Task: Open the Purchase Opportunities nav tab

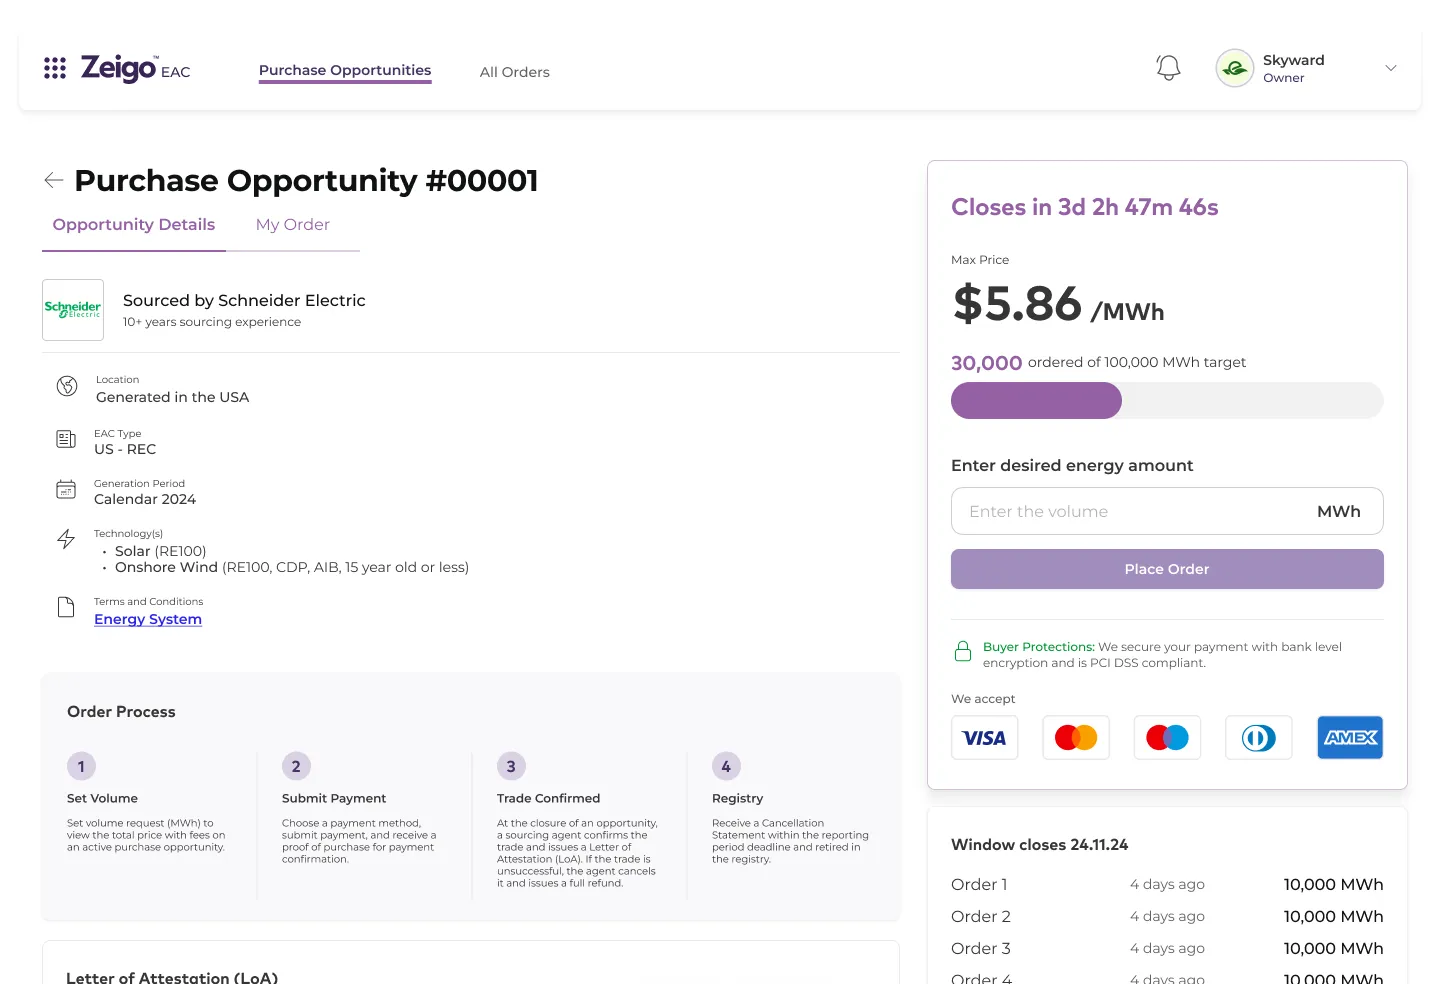Action: tap(345, 70)
